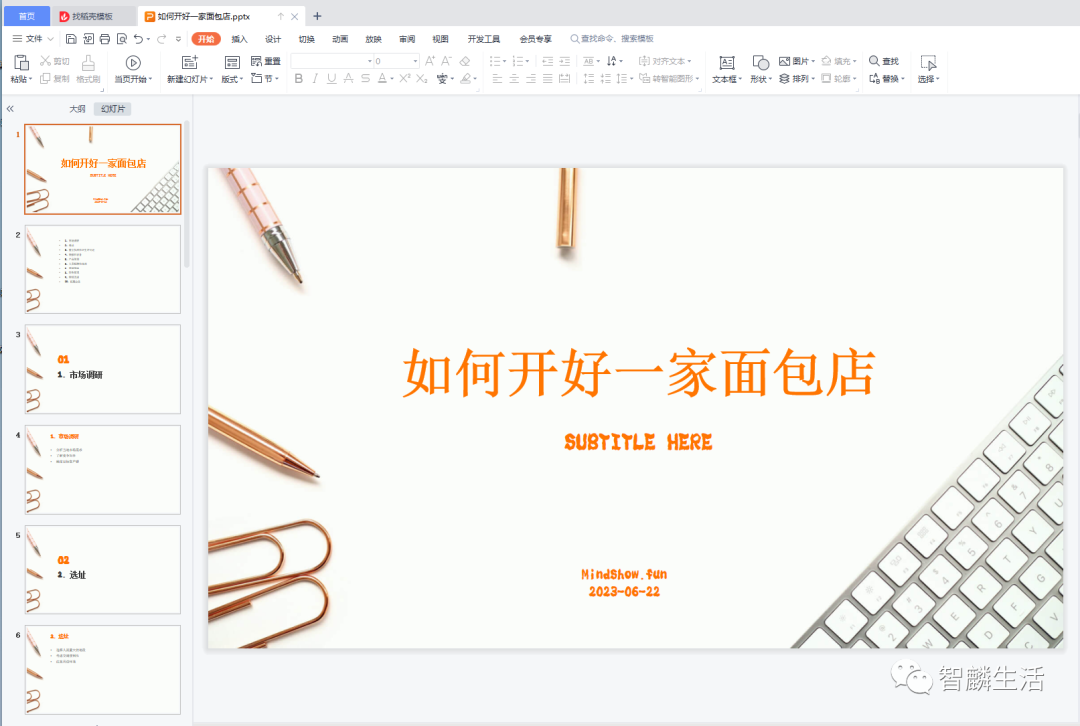Click the 查找 find icon
Image resolution: width=1080 pixels, height=726 pixels.
[884, 61]
